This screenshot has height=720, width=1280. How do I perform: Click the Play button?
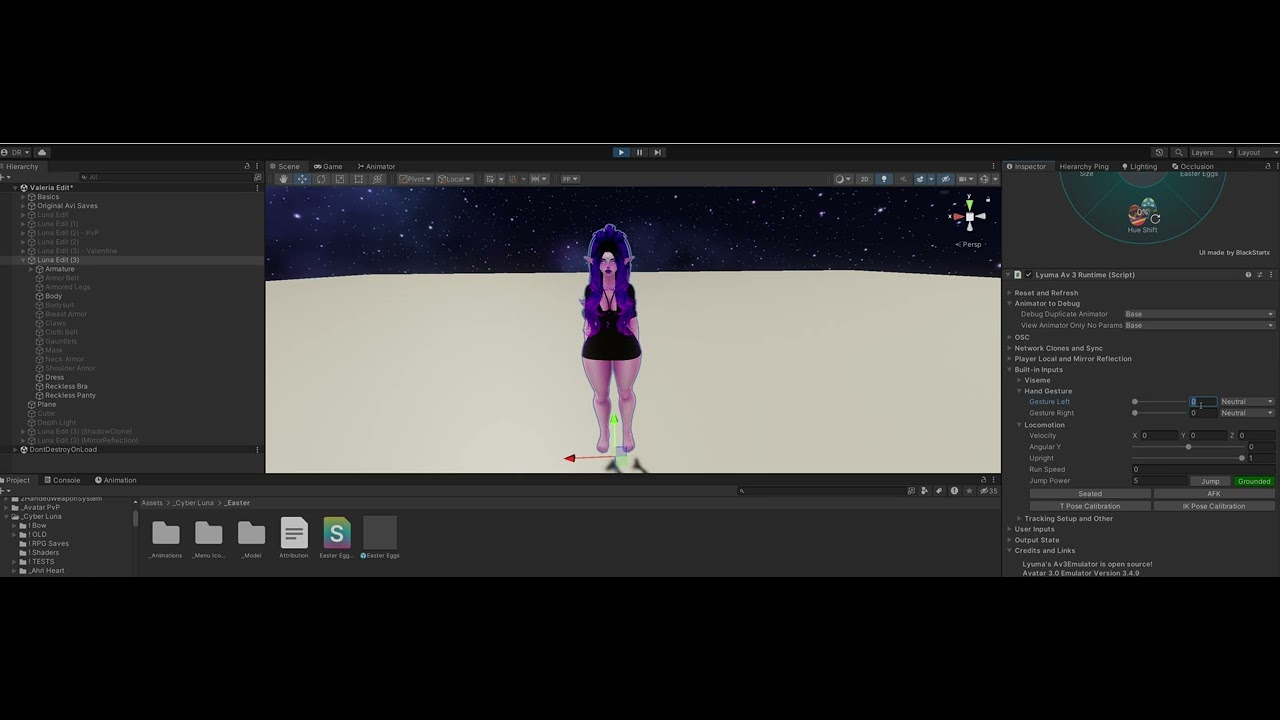(x=621, y=152)
